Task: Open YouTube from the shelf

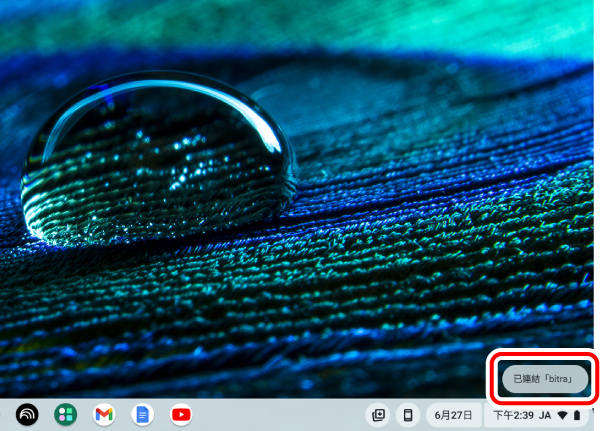Action: [180, 414]
